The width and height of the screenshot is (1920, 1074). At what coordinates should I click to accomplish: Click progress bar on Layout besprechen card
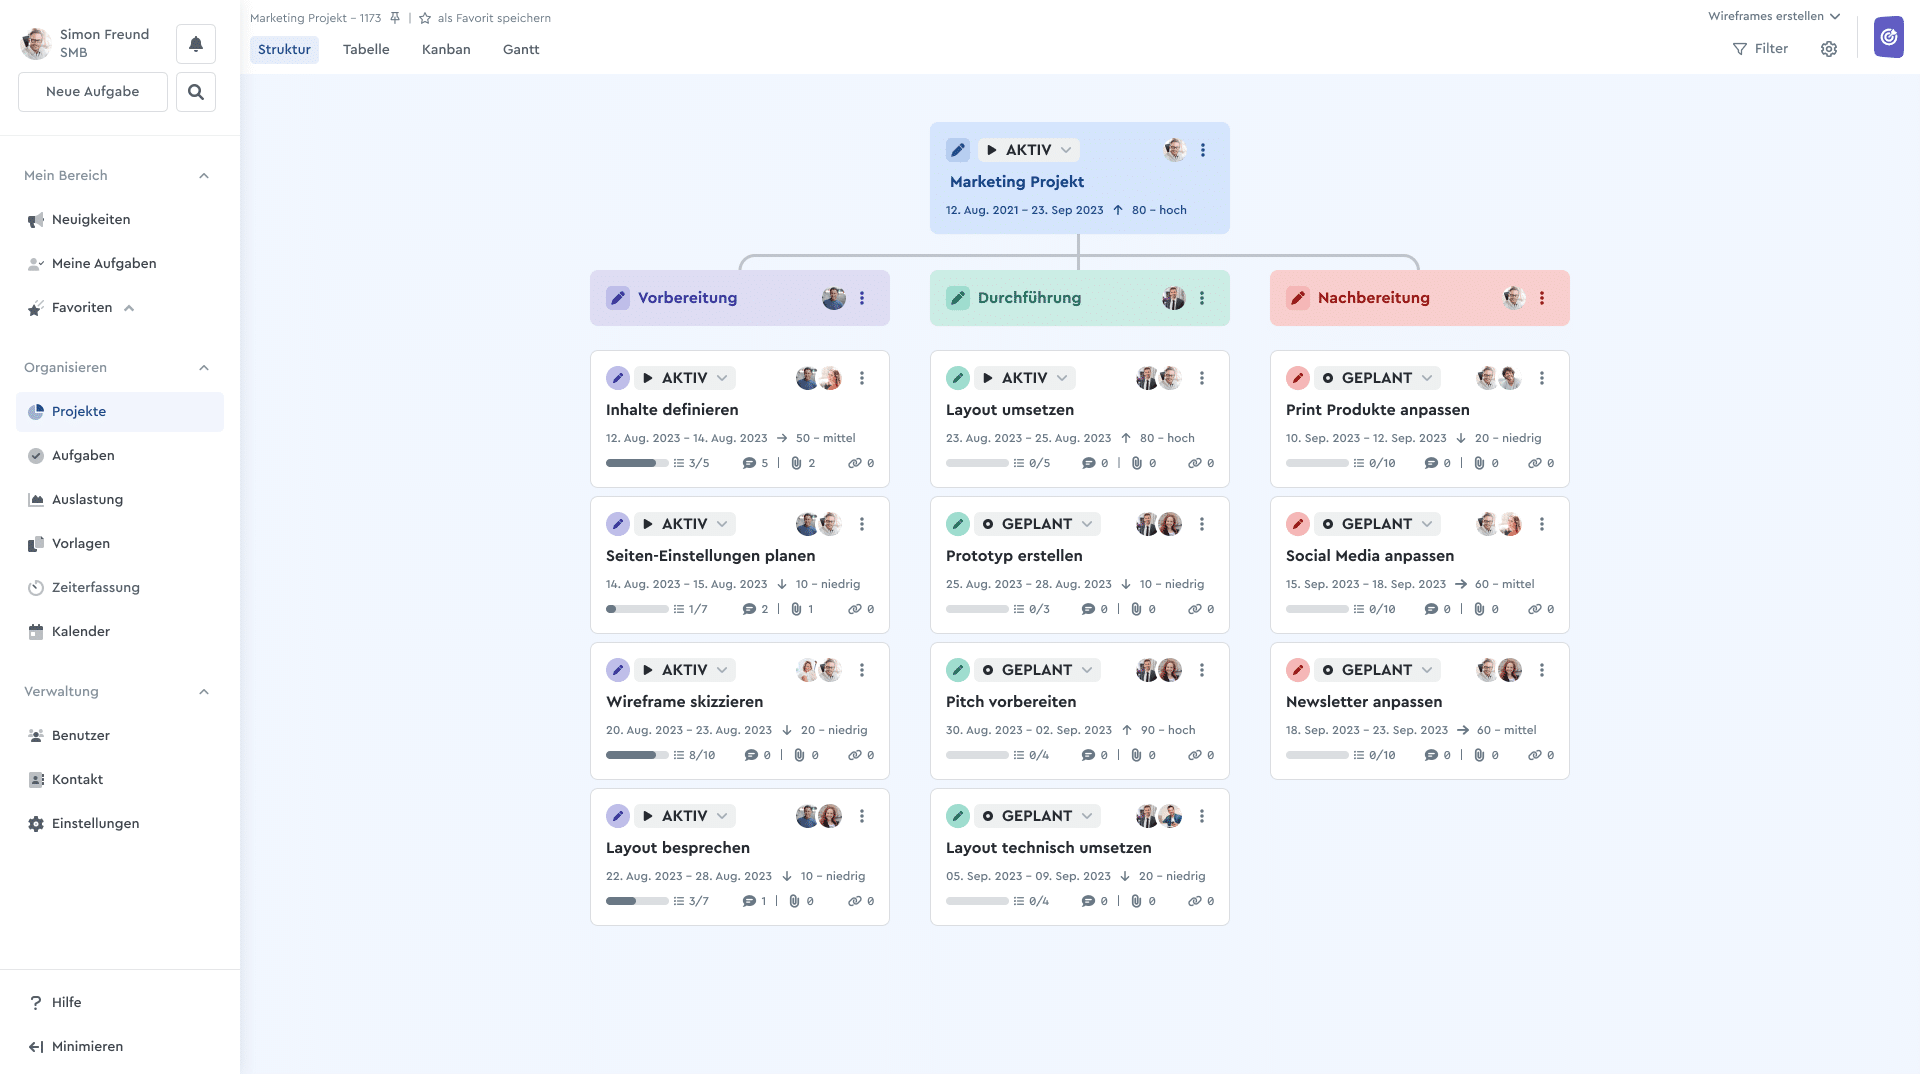pyautogui.click(x=637, y=902)
